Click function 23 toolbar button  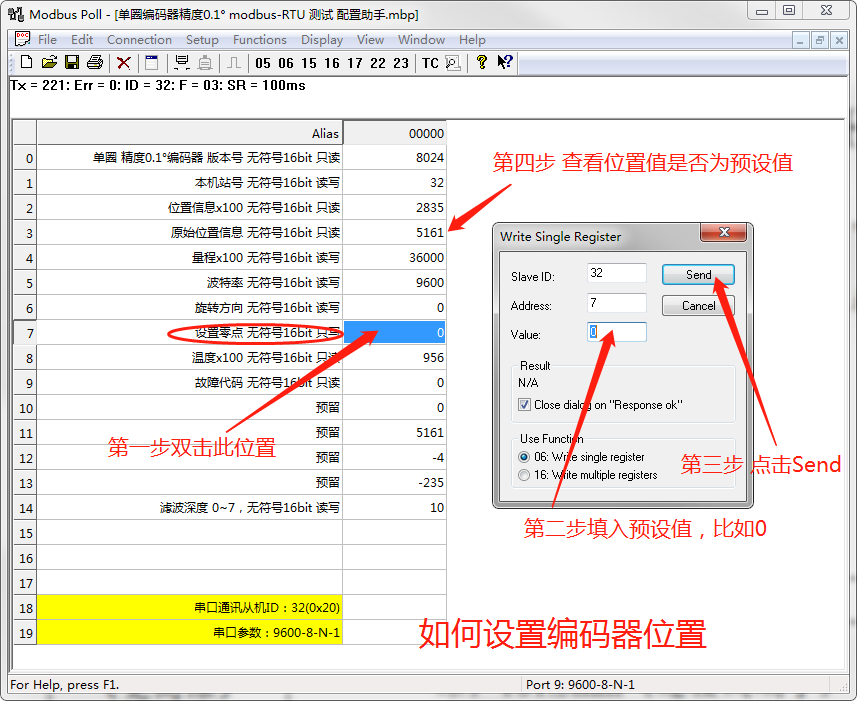point(401,63)
